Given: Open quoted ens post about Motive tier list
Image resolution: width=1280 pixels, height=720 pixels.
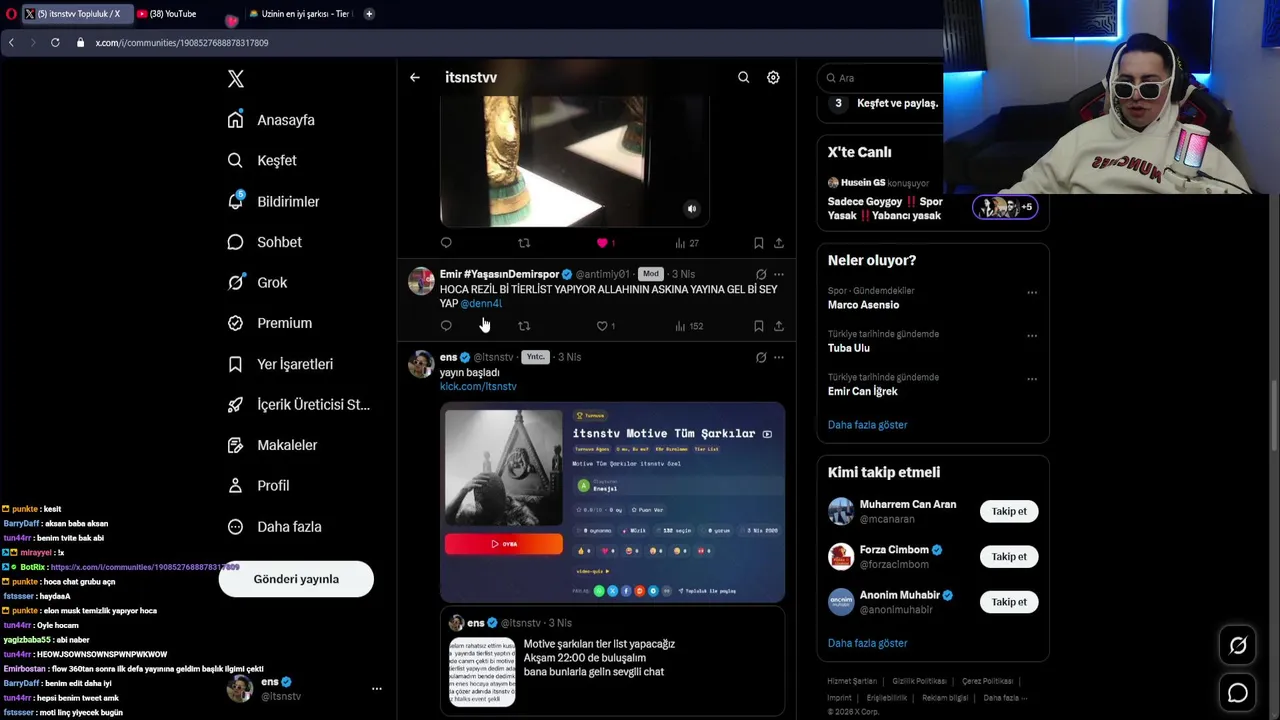Looking at the screenshot, I should (x=612, y=661).
